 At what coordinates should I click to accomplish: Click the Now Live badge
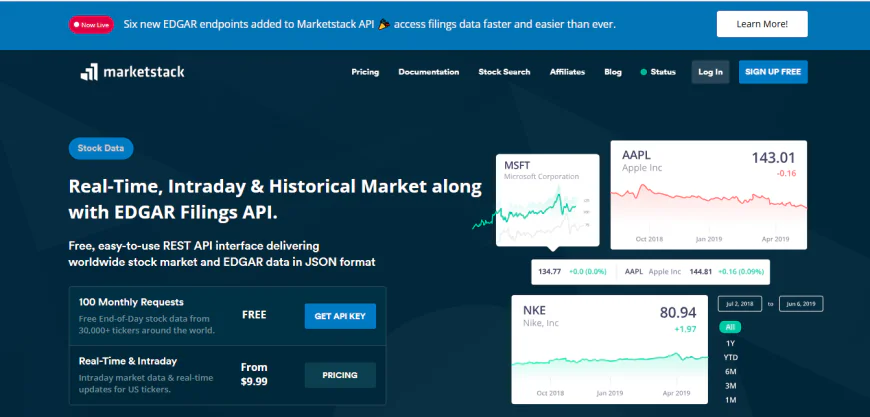91,24
